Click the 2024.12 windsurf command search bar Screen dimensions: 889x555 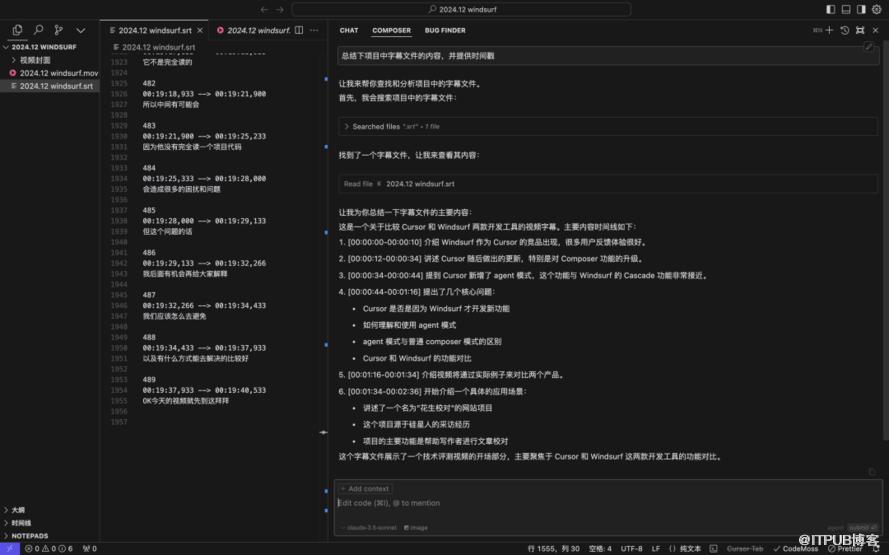pyautogui.click(x=461, y=9)
